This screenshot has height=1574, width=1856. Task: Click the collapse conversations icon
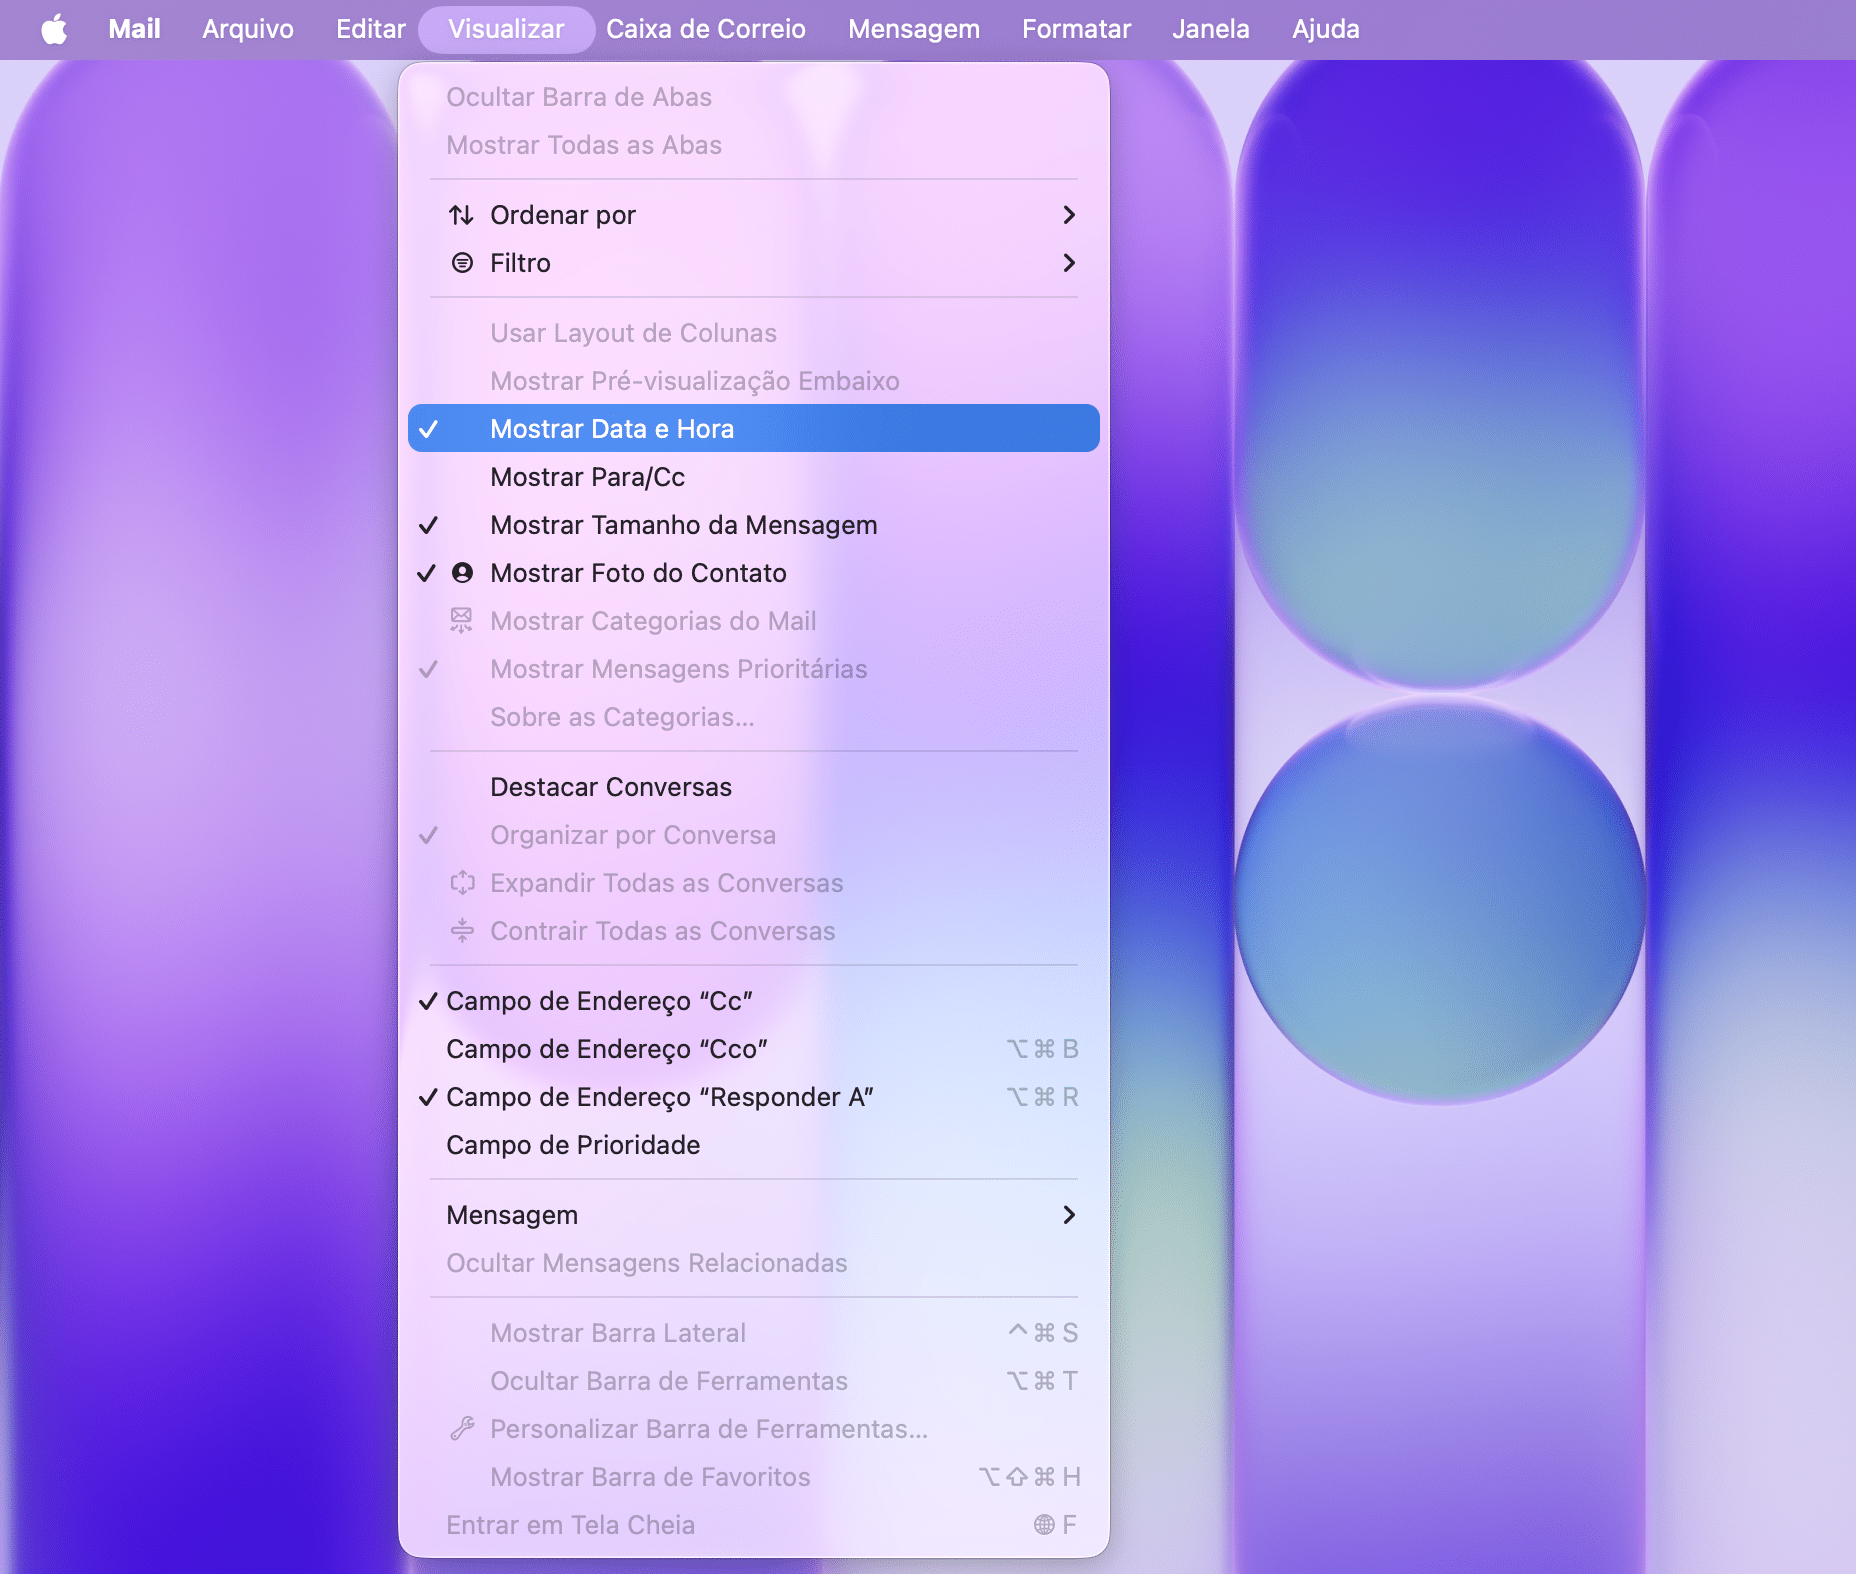click(x=462, y=931)
